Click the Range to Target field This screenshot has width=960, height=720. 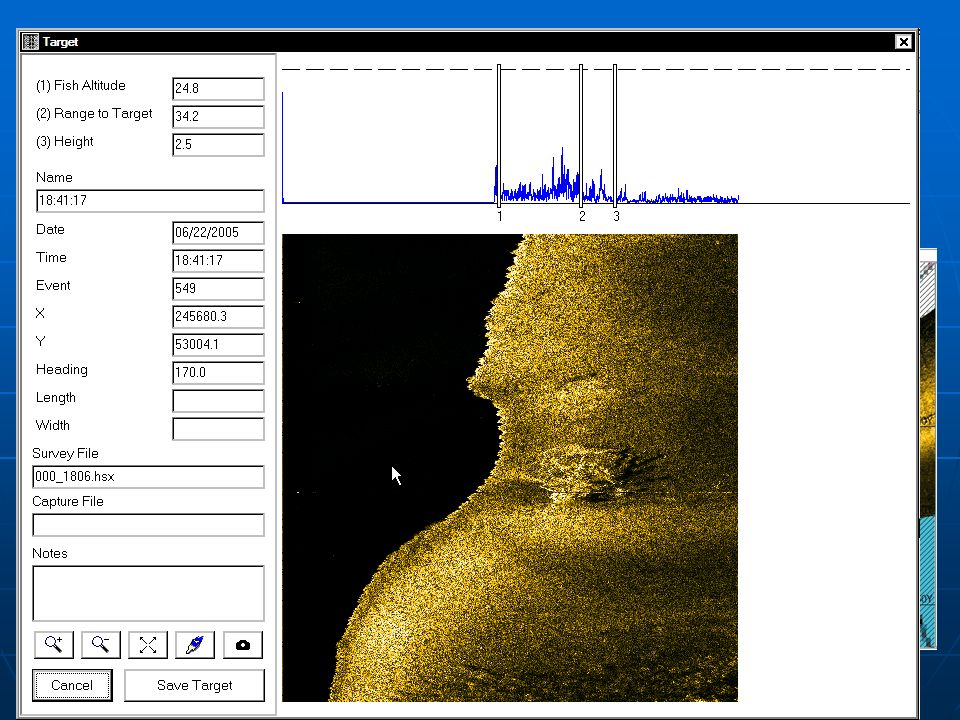[219, 116]
